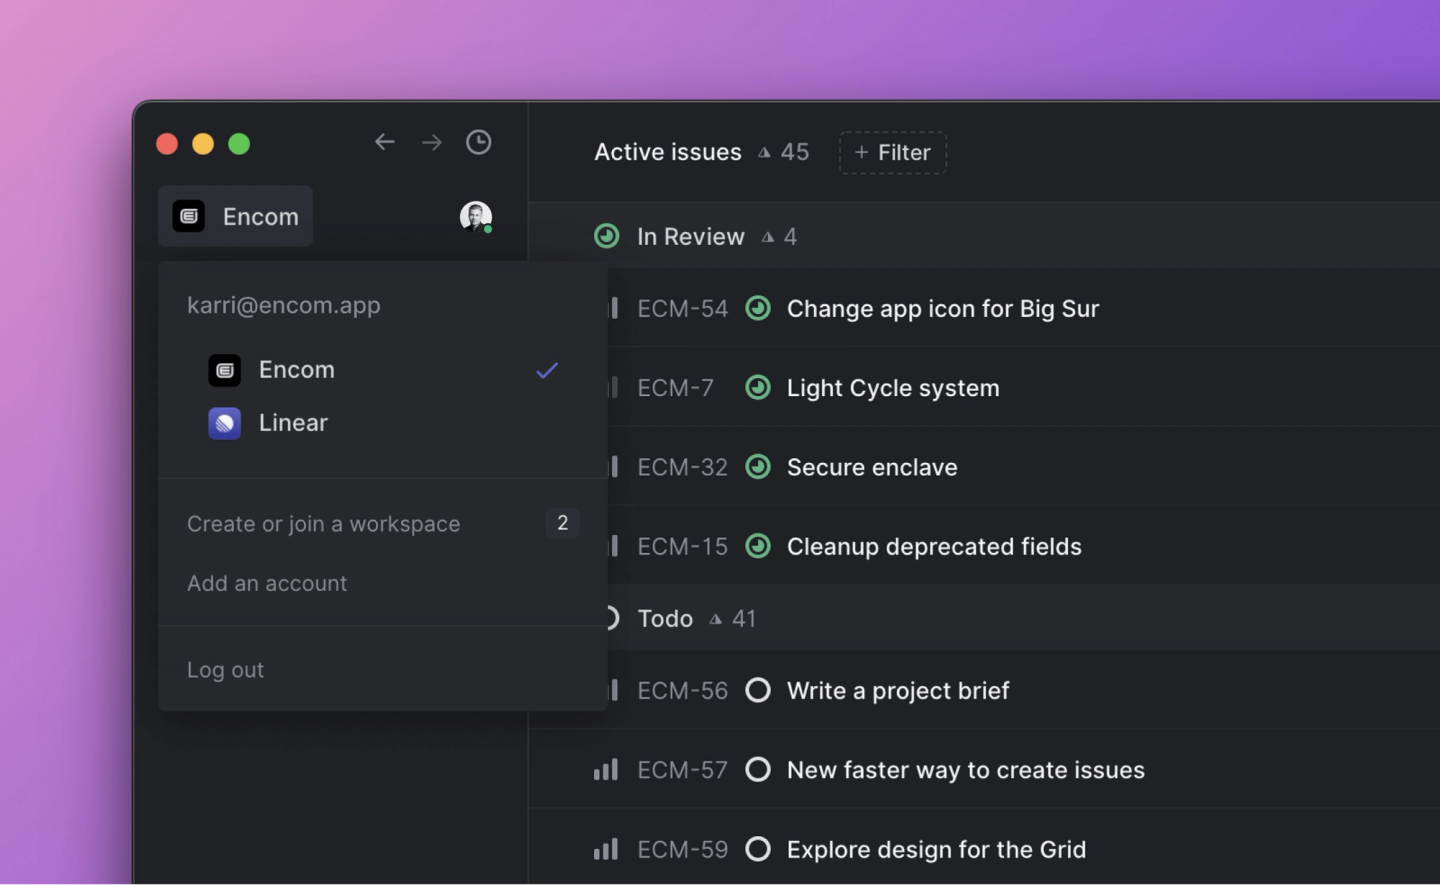
Task: Click the Todo status circle on ECM-56
Action: pos(758,690)
